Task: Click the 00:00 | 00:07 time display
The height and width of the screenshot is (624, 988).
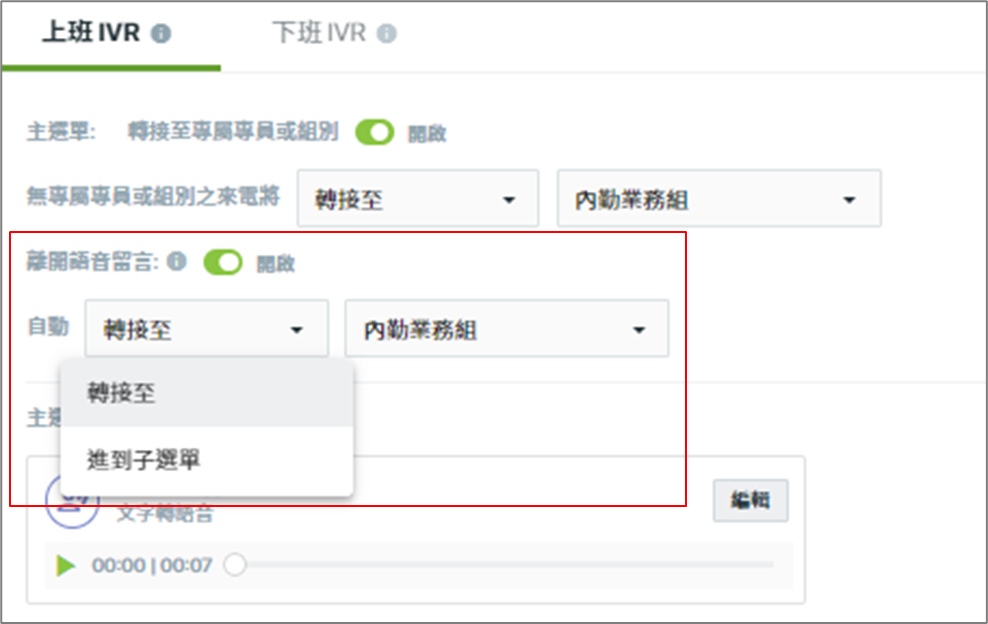Action: click(152, 565)
